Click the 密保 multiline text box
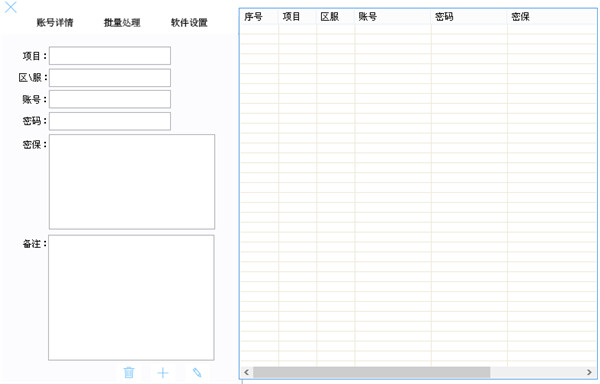This screenshot has height=384, width=600. [132, 182]
